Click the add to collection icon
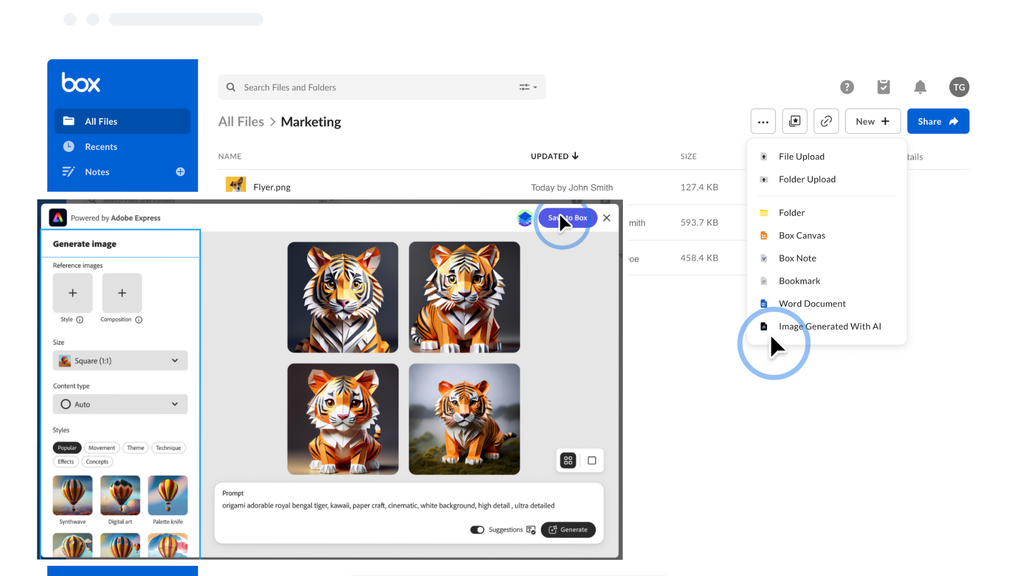1024x576 pixels. click(795, 121)
